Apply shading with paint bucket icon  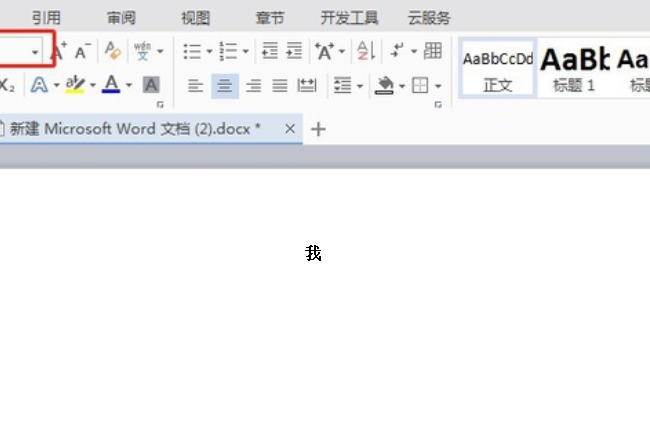384,86
